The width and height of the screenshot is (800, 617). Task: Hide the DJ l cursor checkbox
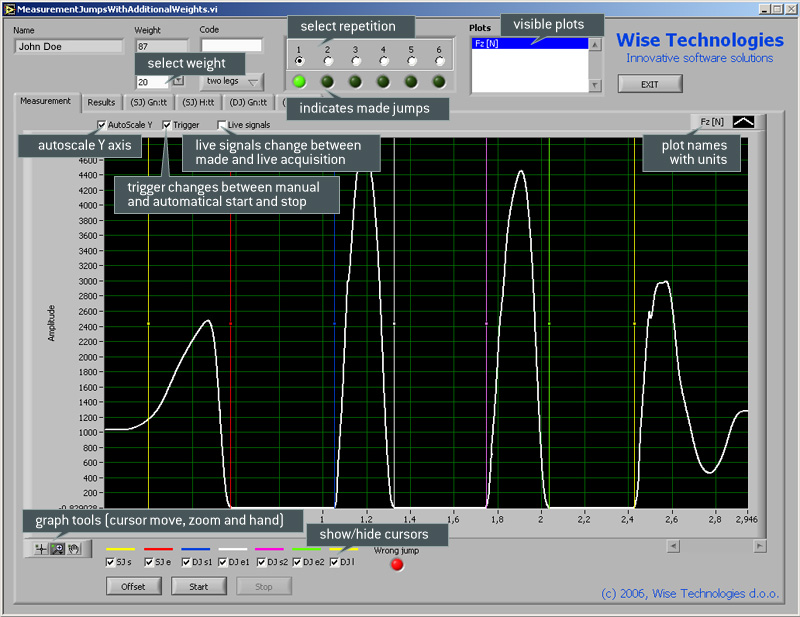tap(334, 562)
